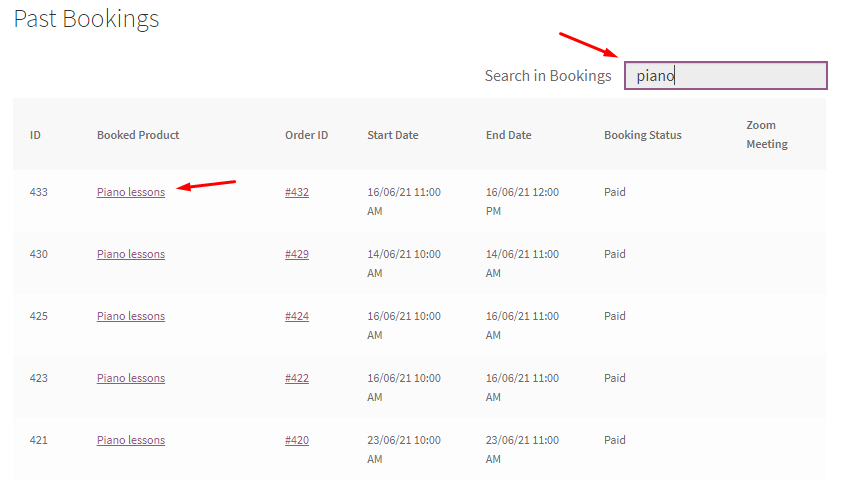The height and width of the screenshot is (482, 845).
Task: Open Piano lessons link for booking 423
Action: (x=131, y=378)
